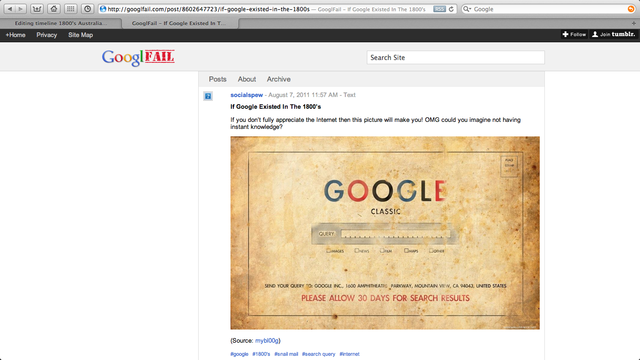Click the globe favicon in the address bar
This screenshot has width=640, height=360.
click(103, 9)
